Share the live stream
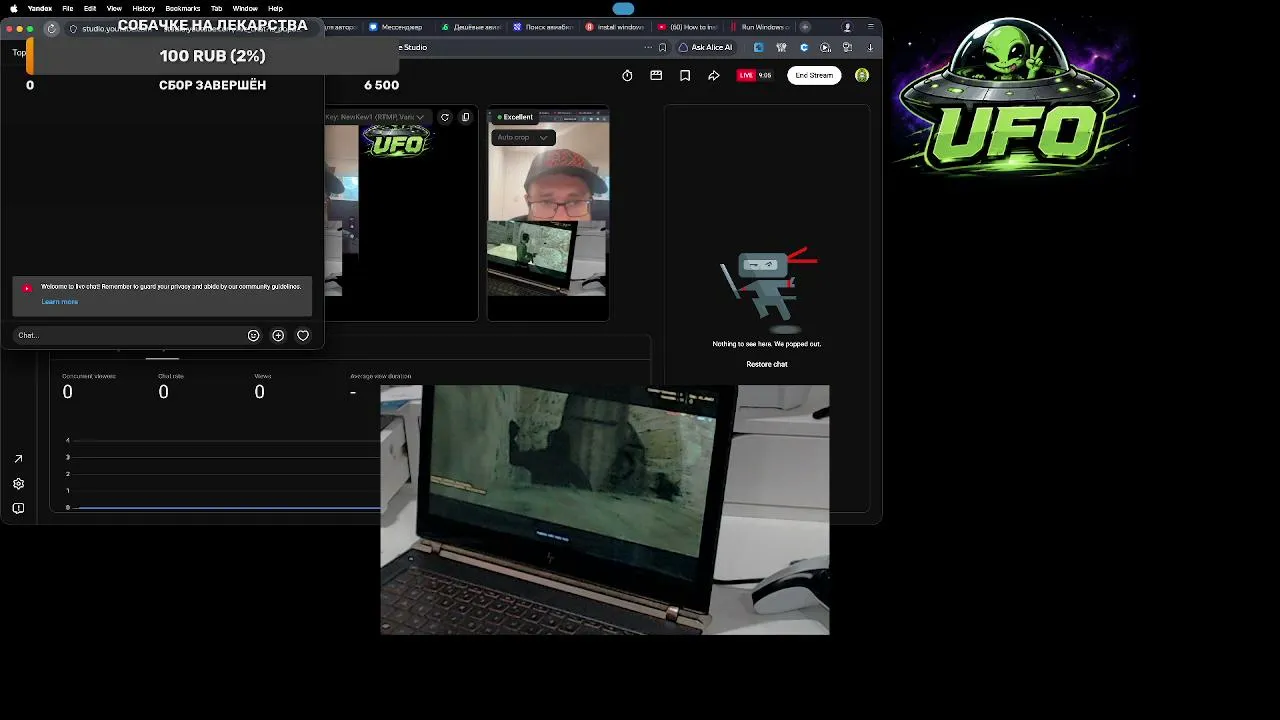This screenshot has height=720, width=1280. click(x=714, y=75)
